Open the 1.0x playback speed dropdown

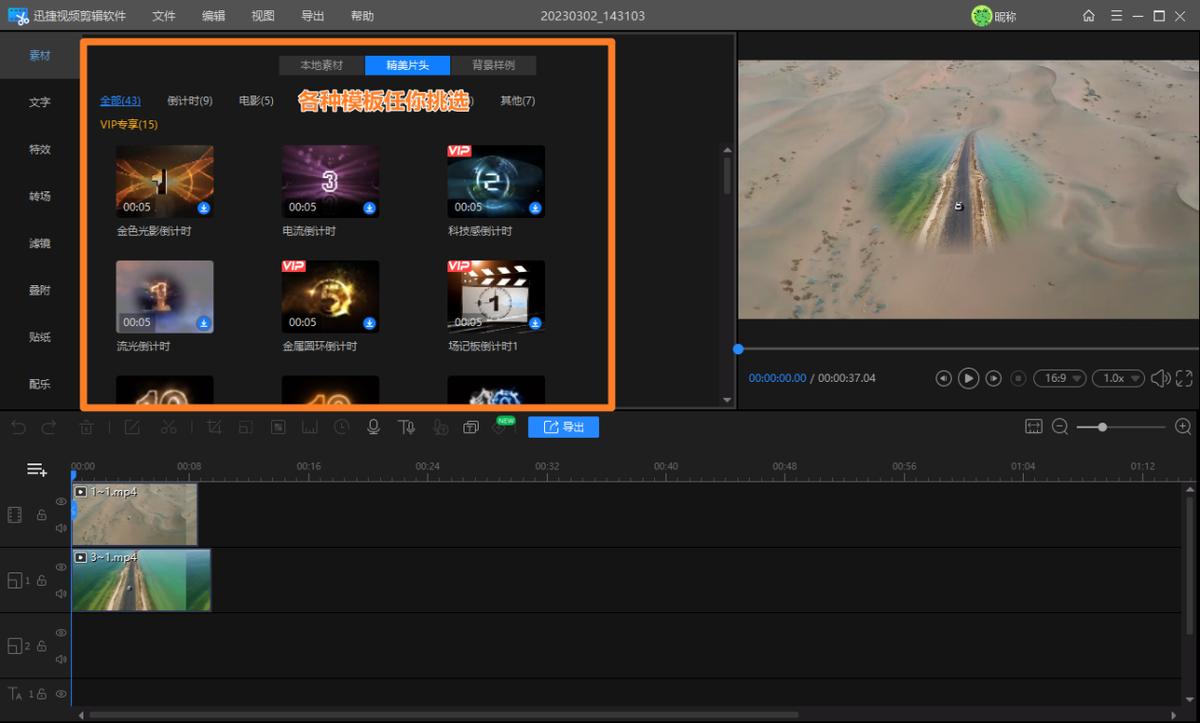[x=1119, y=378]
